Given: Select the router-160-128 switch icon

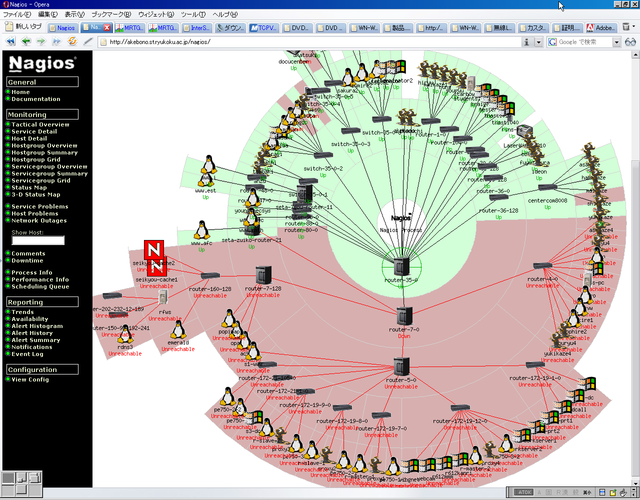Looking at the screenshot, I should click(210, 276).
